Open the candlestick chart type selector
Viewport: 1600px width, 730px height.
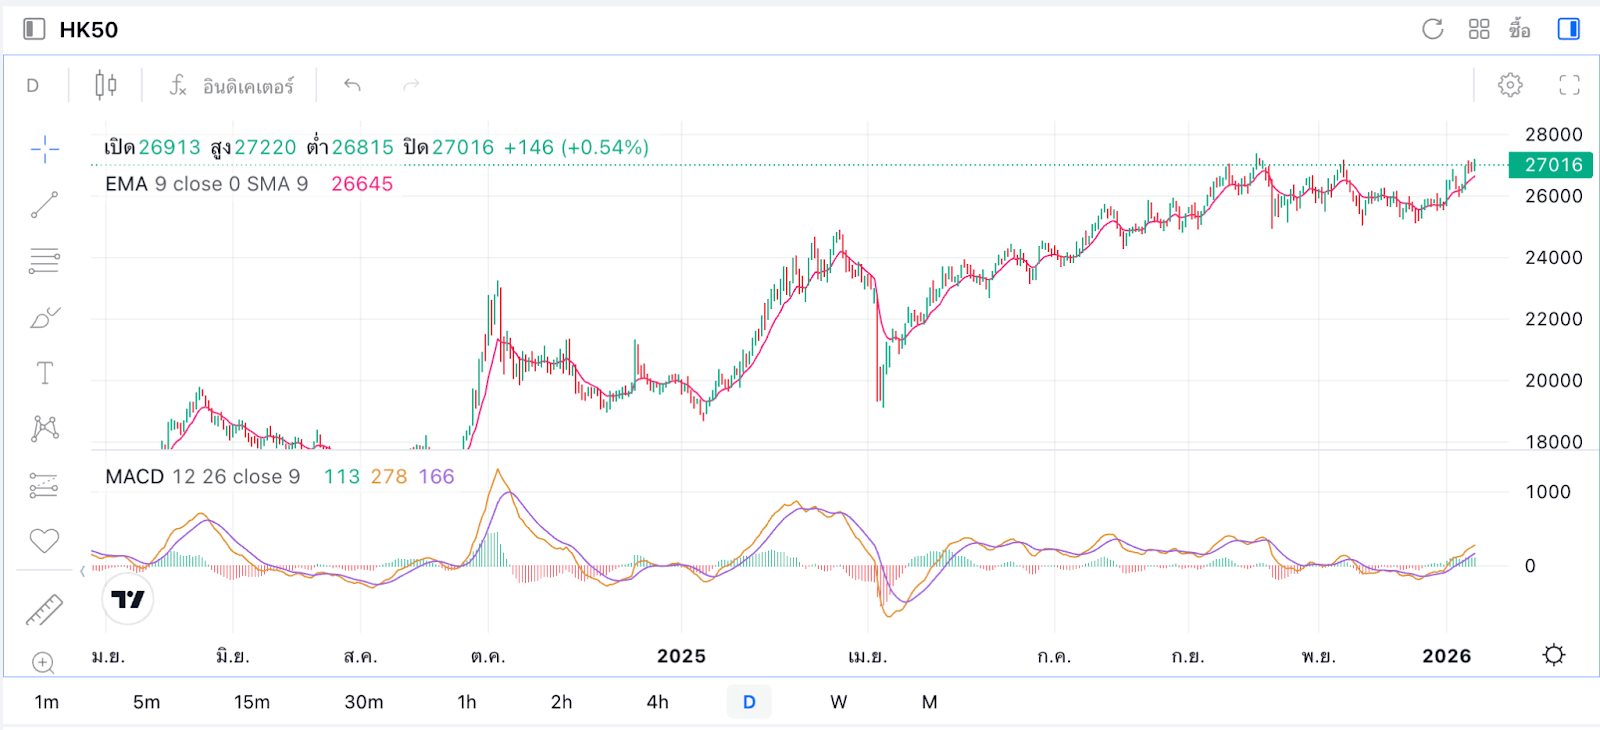(105, 85)
